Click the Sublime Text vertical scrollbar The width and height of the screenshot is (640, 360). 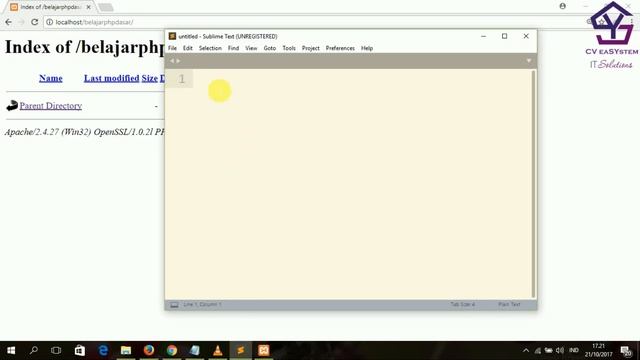pyautogui.click(x=533, y=184)
